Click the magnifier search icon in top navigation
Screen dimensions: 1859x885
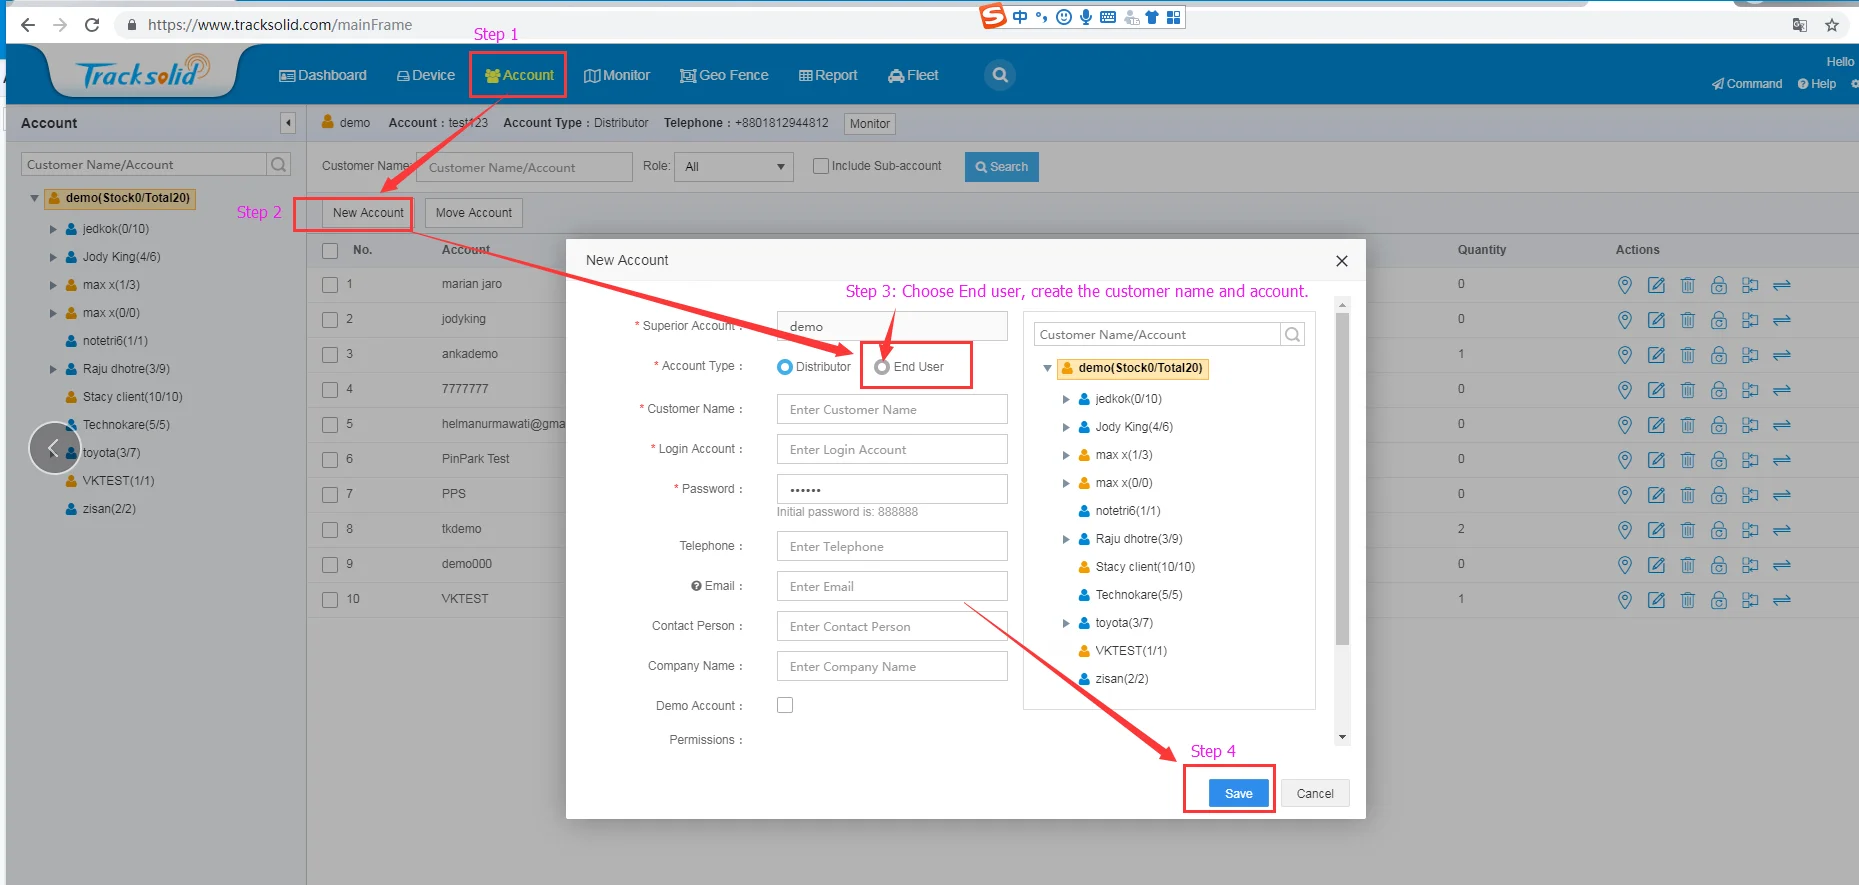click(1000, 75)
